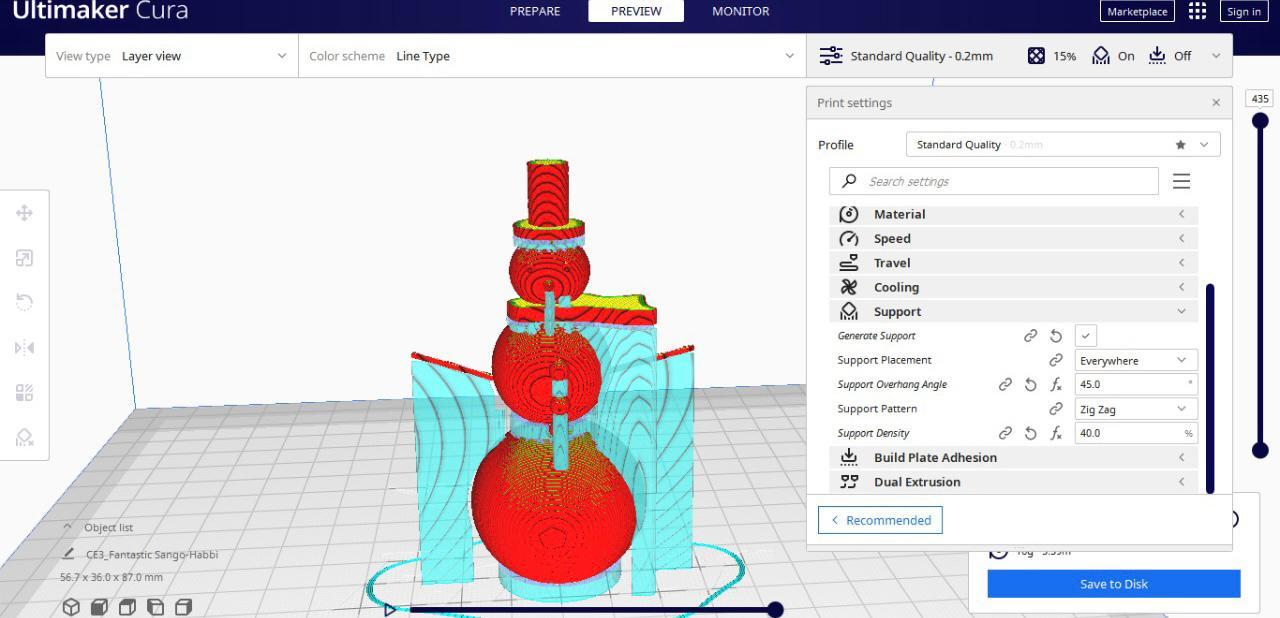This screenshot has width=1280, height=618.
Task: Switch to 3D view orientation cube
Action: click(x=71, y=607)
